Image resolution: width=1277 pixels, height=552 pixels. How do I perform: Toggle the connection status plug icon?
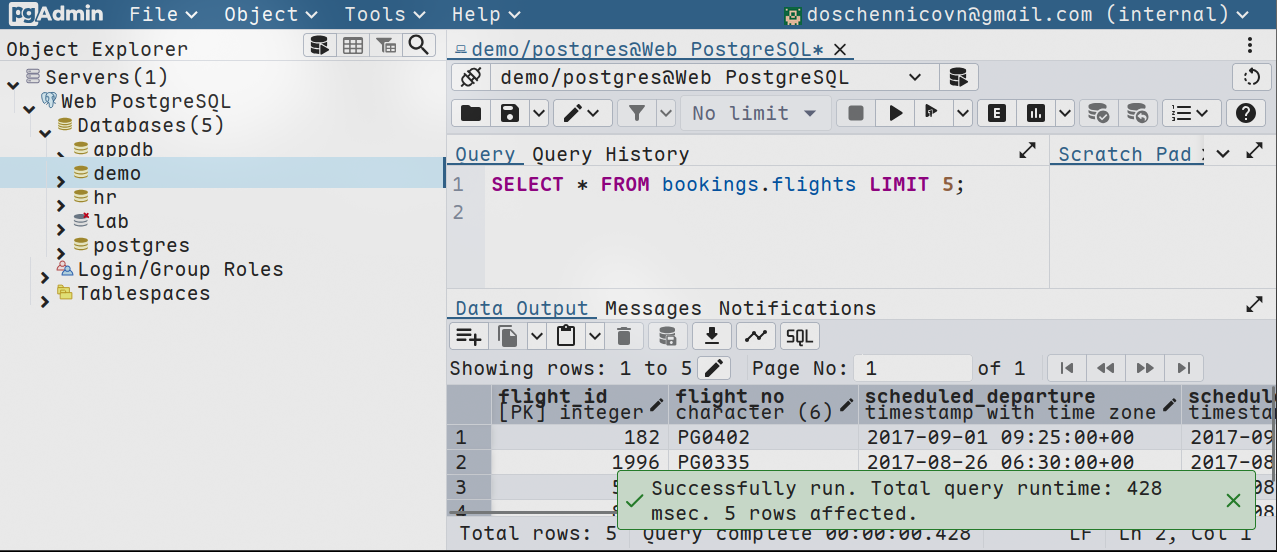point(471,78)
